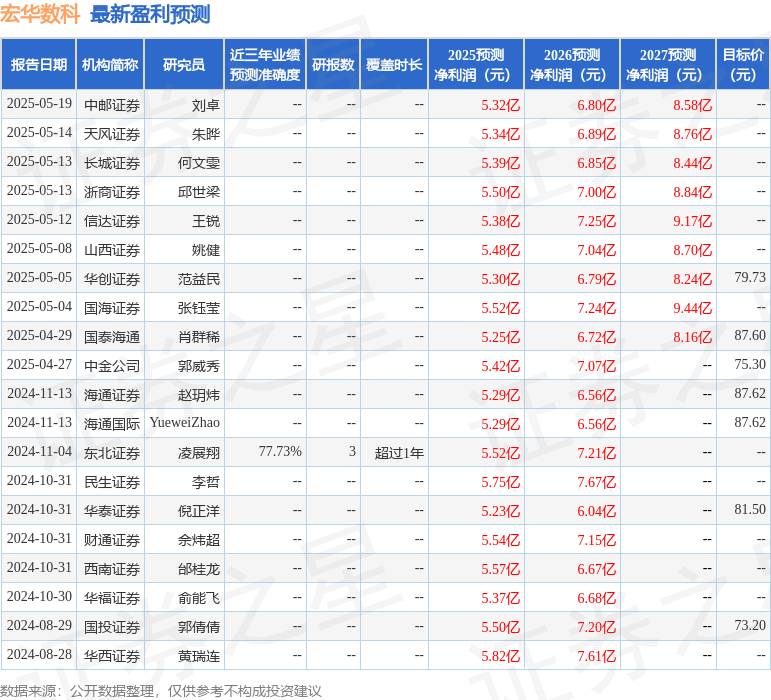The height and width of the screenshot is (700, 771).
Task: Click the 华泰证券 institution cell
Action: click(x=112, y=511)
